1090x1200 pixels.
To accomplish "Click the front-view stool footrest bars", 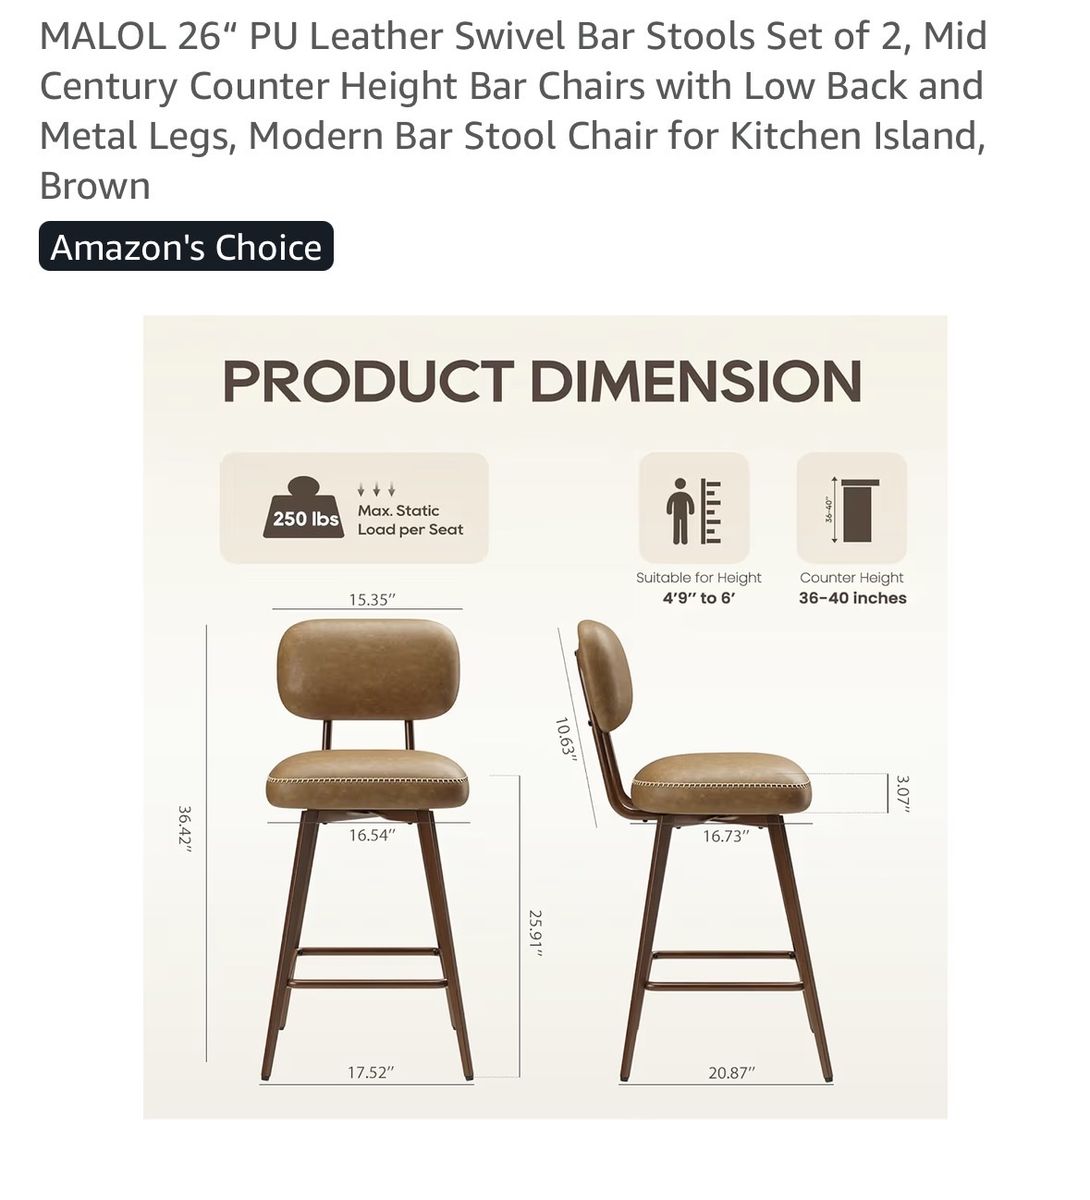I will (368, 965).
